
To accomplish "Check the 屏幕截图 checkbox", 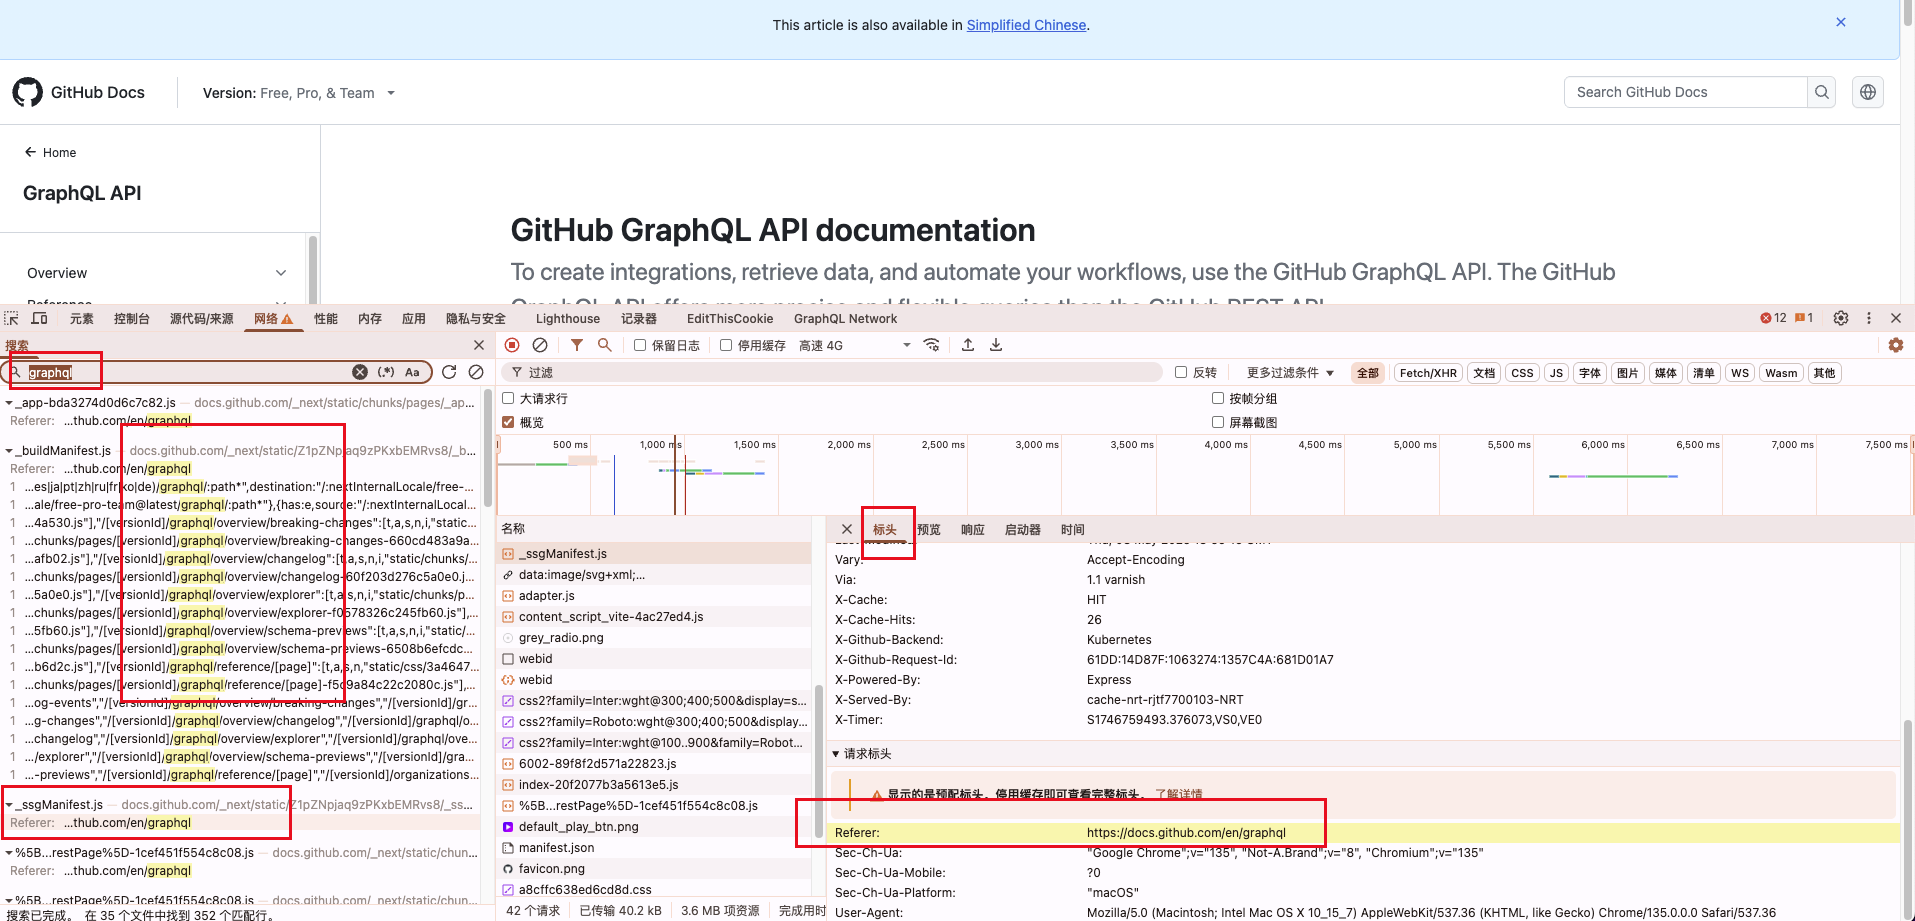I will coord(1218,422).
